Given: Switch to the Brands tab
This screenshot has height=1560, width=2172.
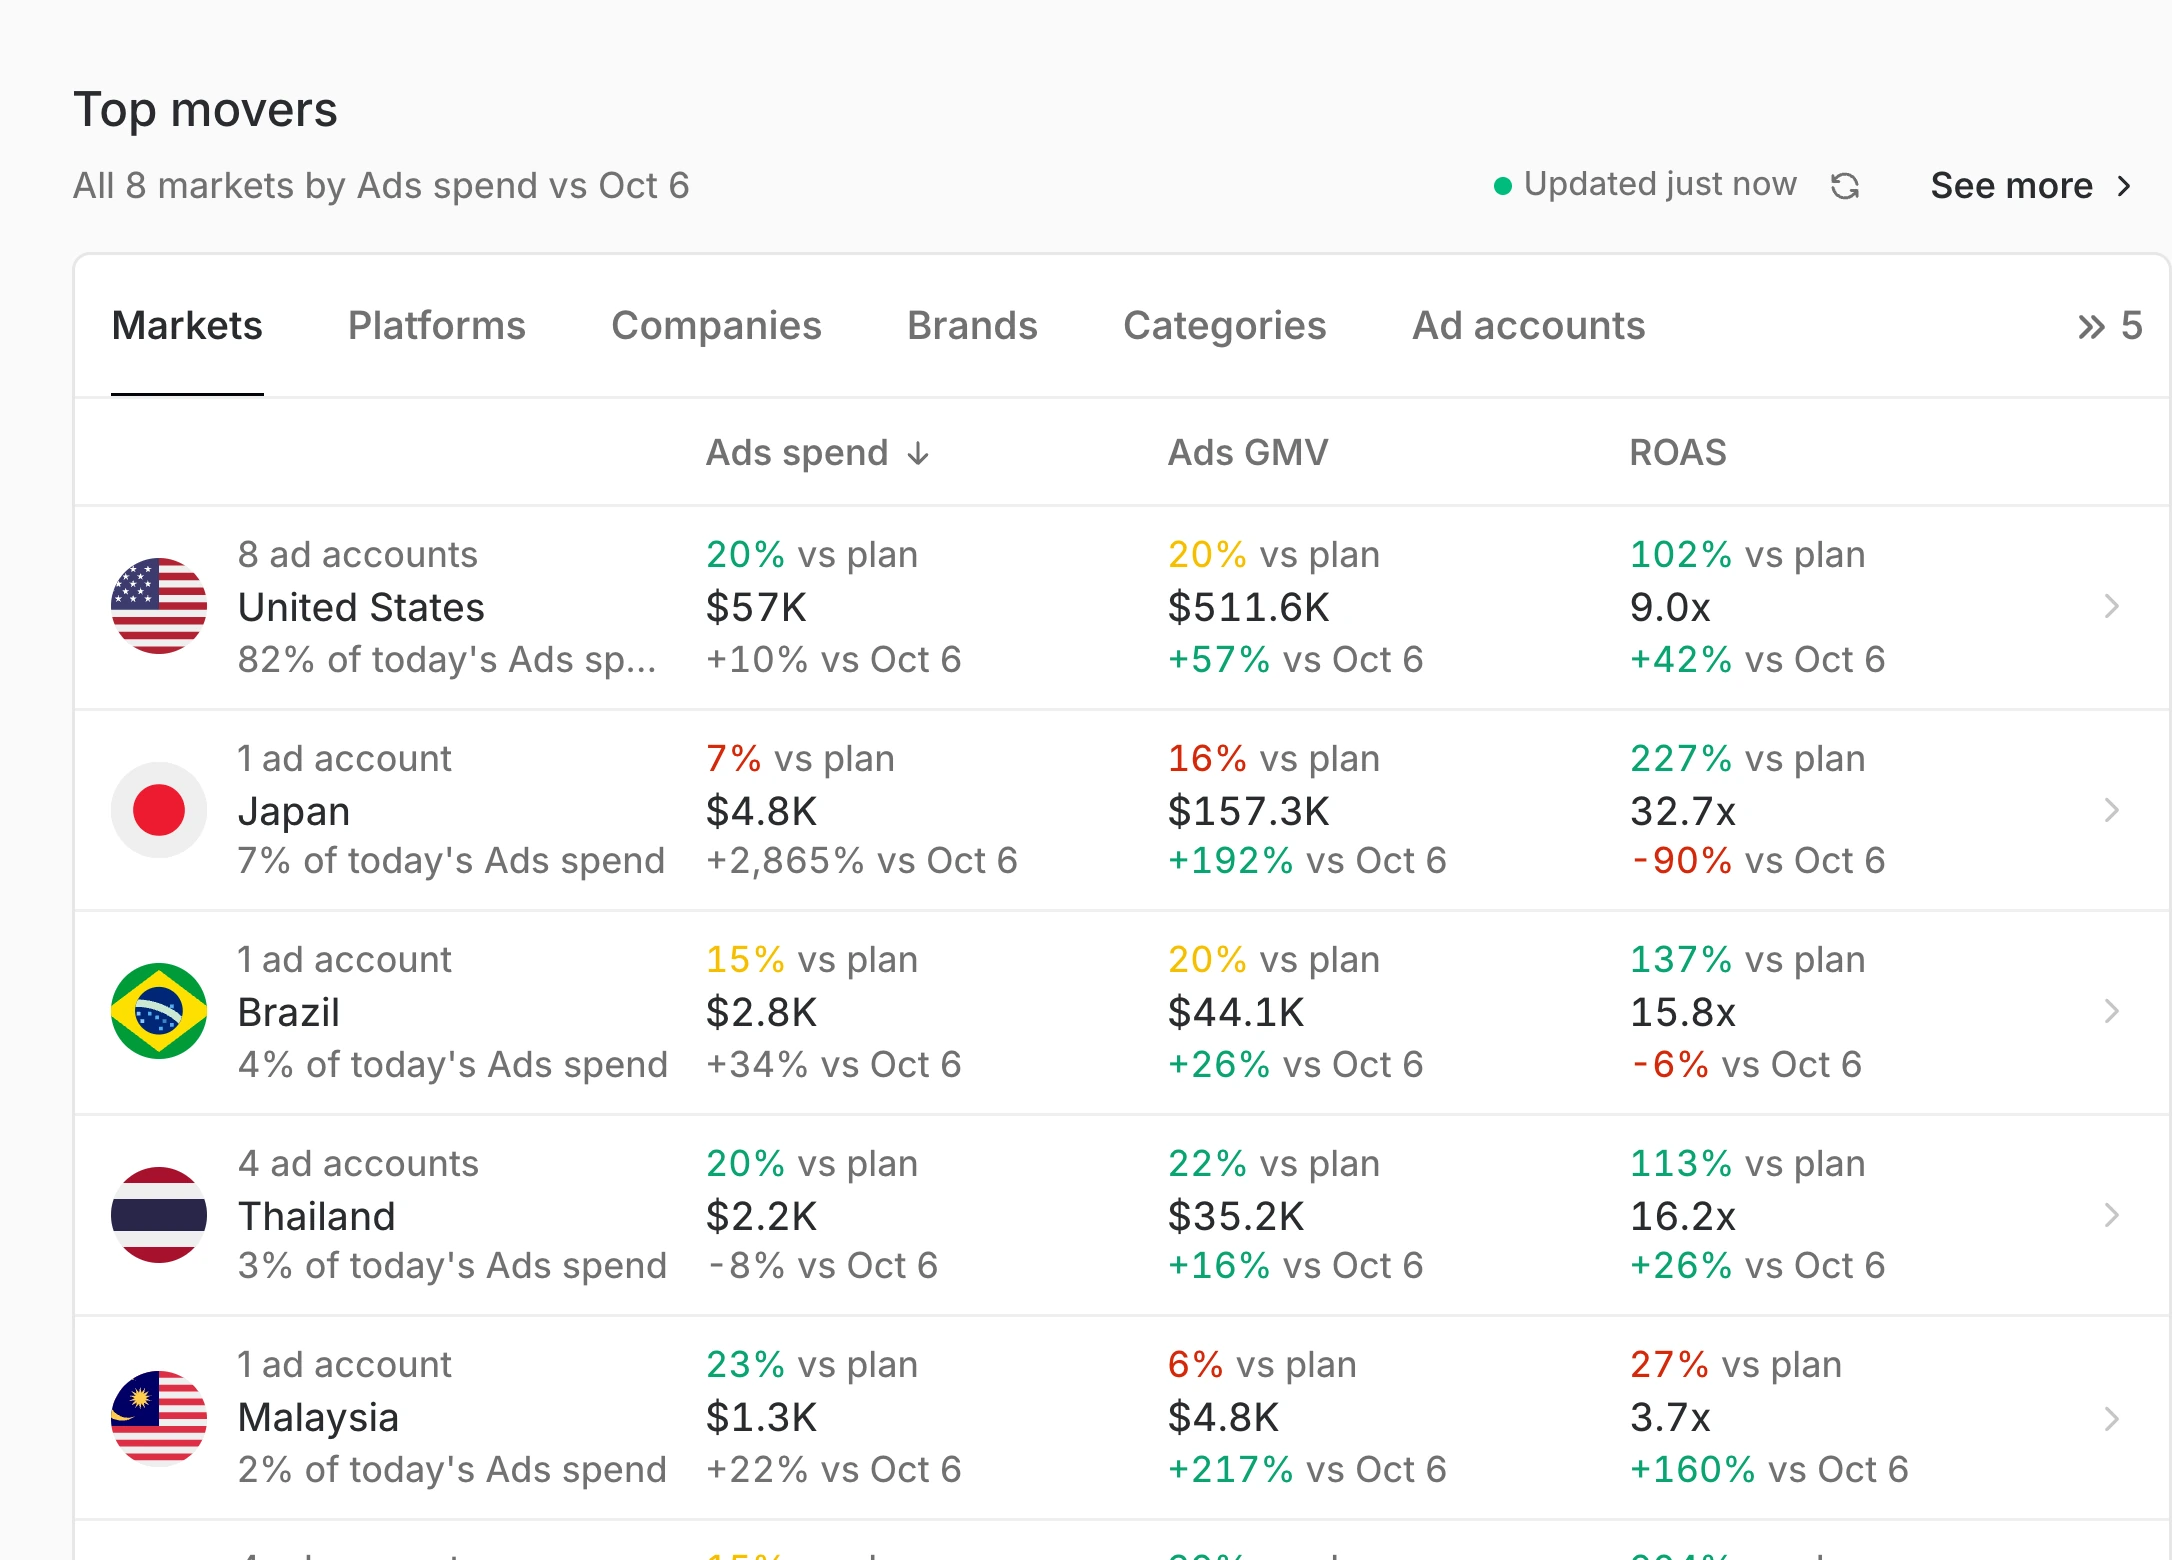Looking at the screenshot, I should pyautogui.click(x=972, y=326).
